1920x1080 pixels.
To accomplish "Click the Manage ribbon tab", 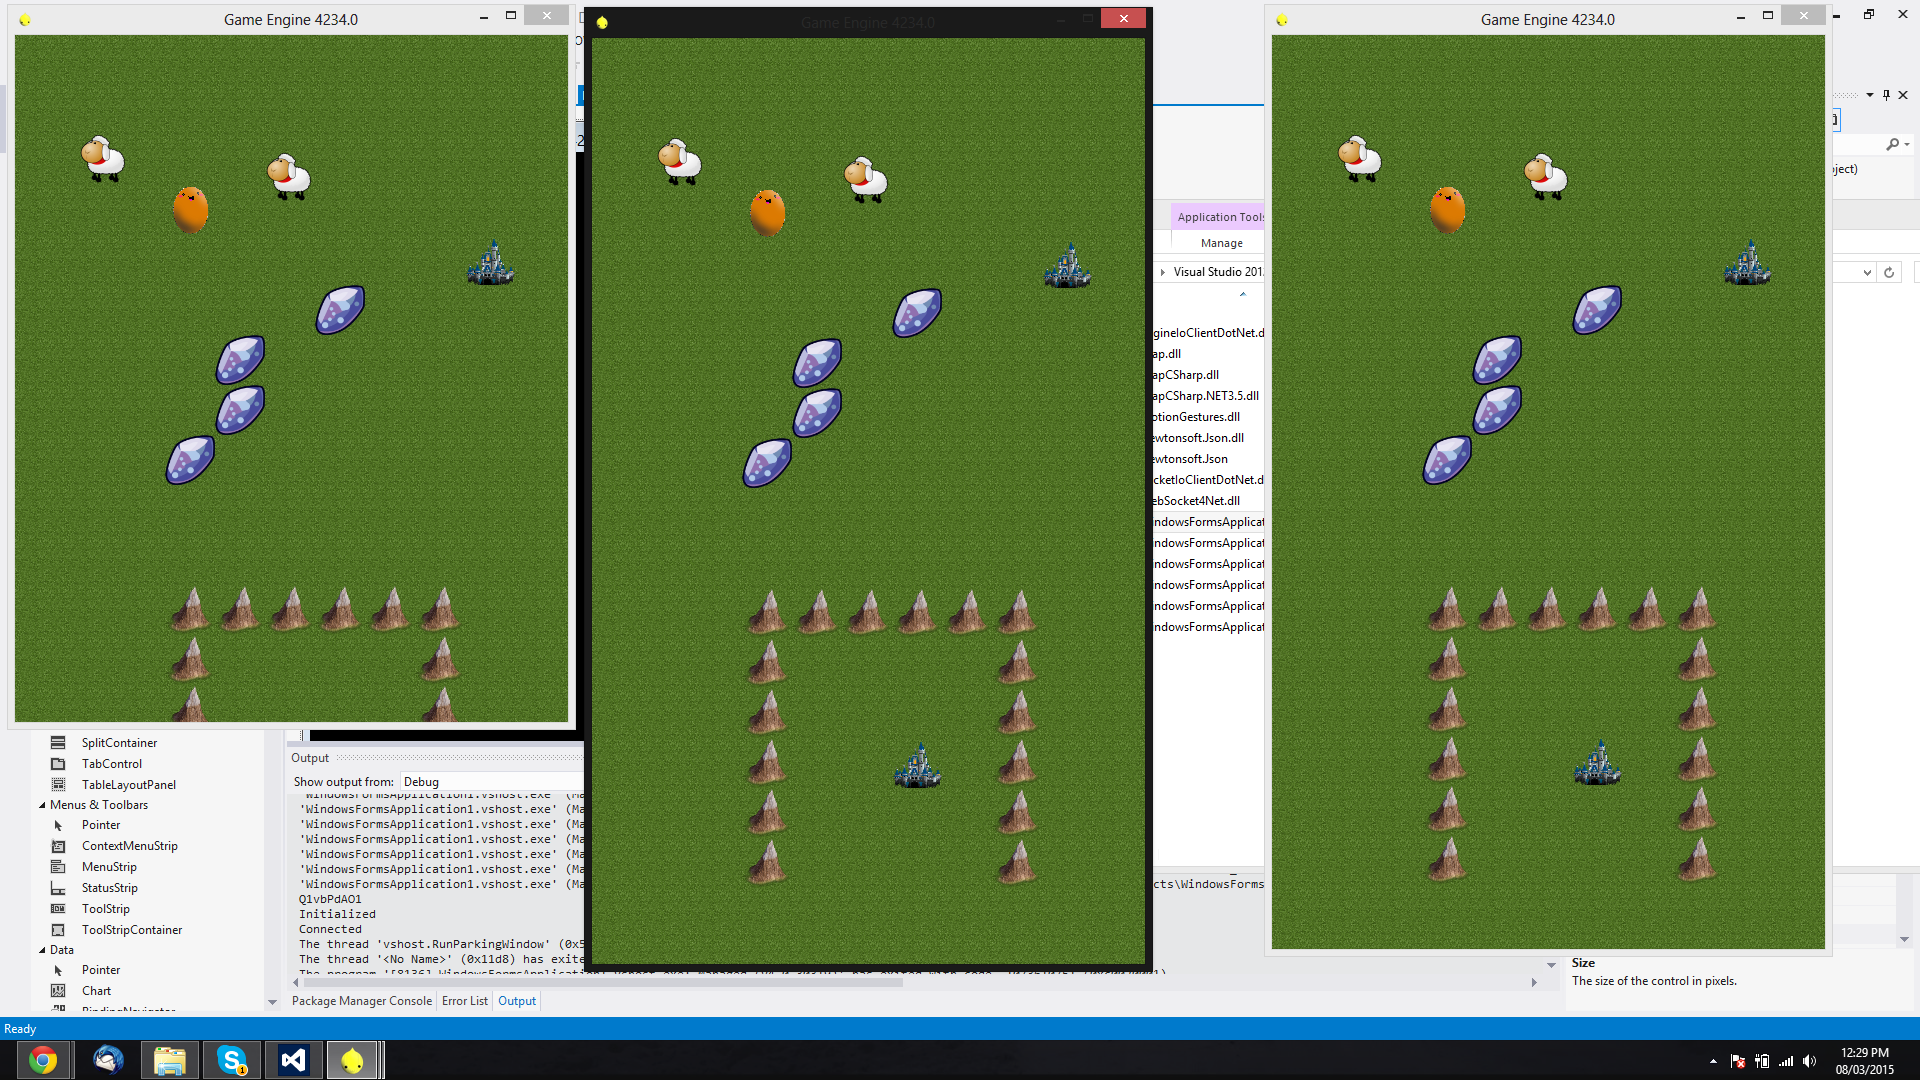I will coord(1221,243).
